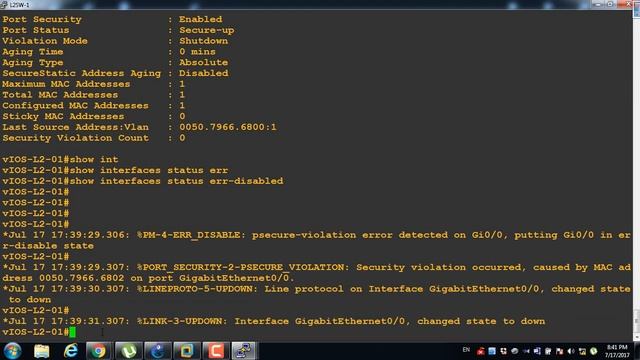Click the violating MAC 0050.7966.6802 text
The height and width of the screenshot is (360, 640).
(x=82, y=278)
